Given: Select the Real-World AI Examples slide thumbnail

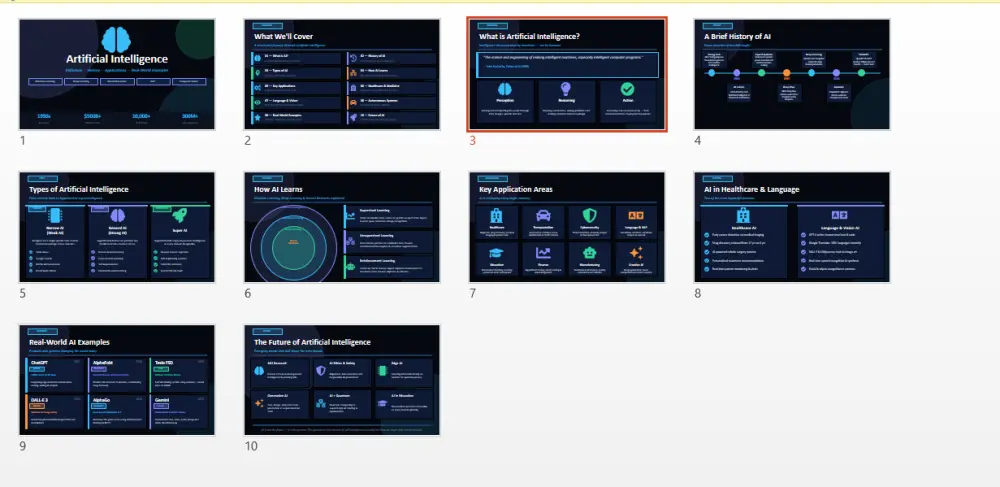Looking at the screenshot, I should (117, 380).
